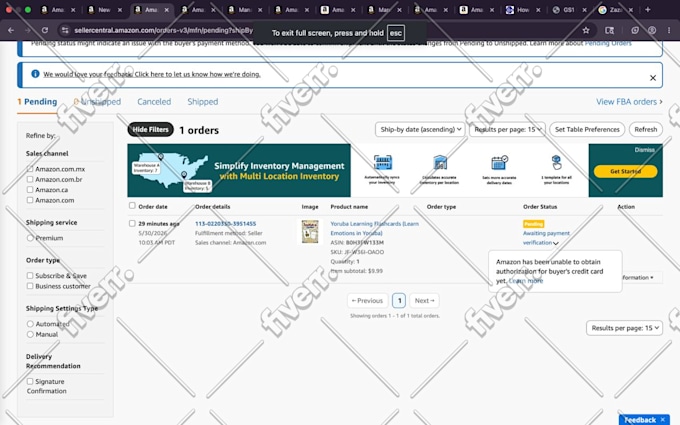680x425 pixels.
Task: Click the one template for all locations icon
Action: pyautogui.click(x=556, y=163)
